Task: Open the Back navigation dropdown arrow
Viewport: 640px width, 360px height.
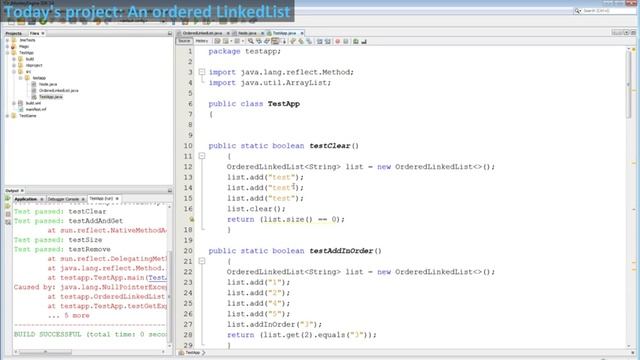Action: [231, 41]
